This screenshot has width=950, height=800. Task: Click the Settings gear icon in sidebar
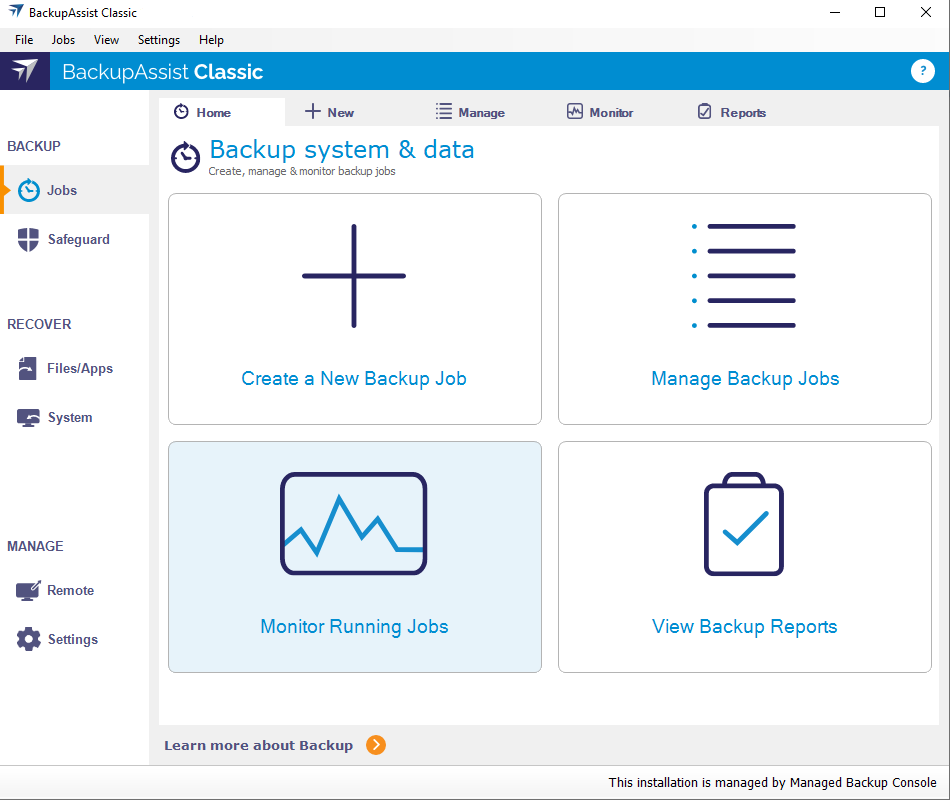tap(28, 639)
